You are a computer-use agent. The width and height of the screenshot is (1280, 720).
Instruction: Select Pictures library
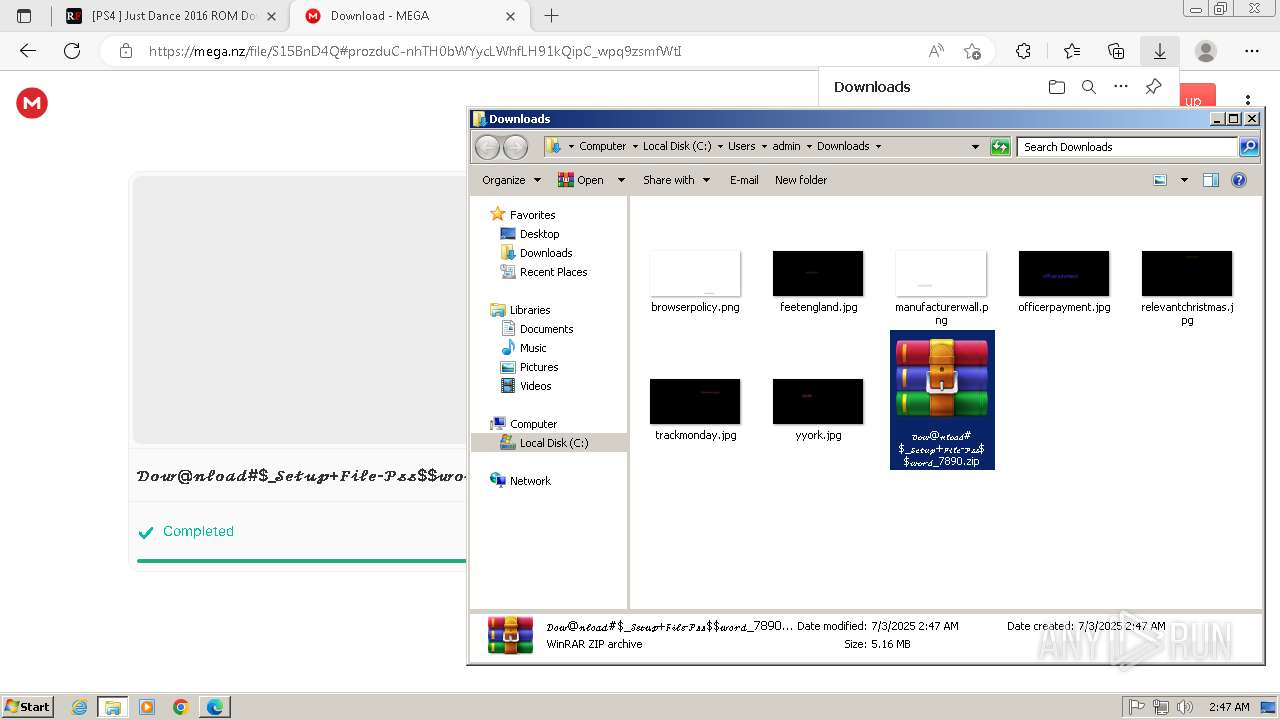click(539, 367)
